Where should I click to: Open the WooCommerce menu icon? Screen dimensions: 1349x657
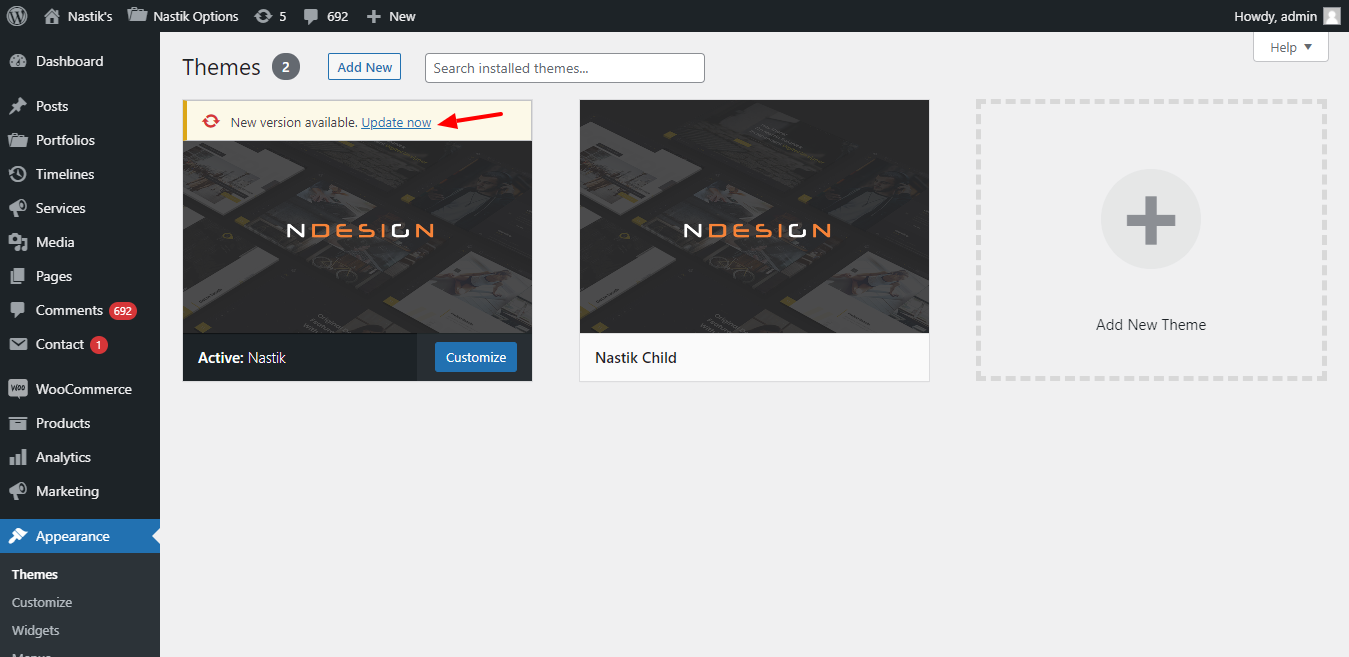20,388
